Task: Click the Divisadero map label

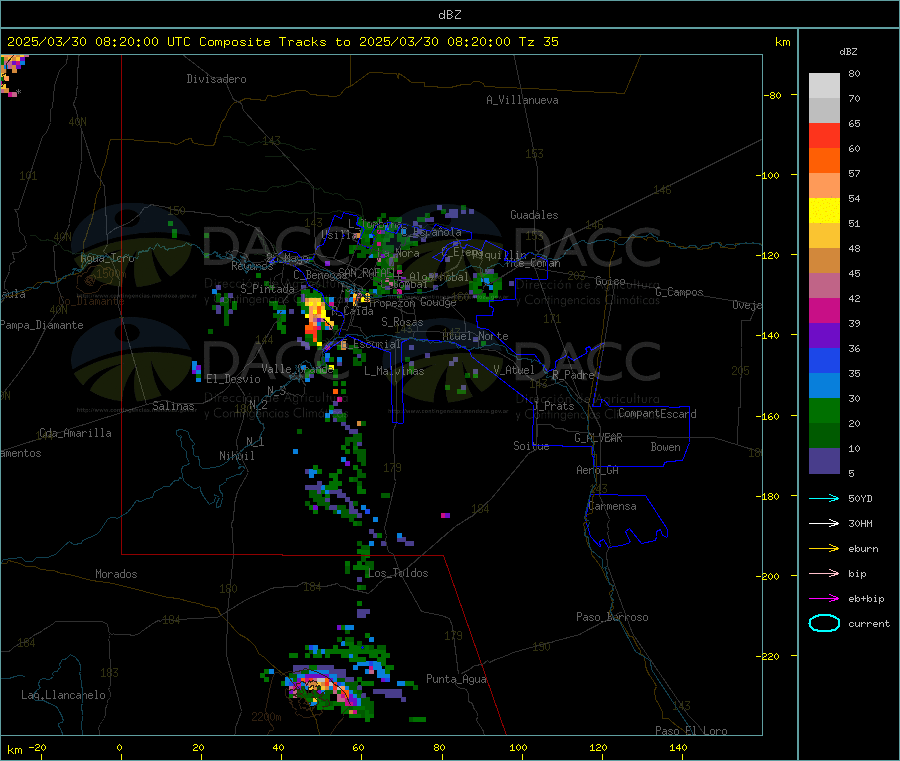Action: click(x=216, y=79)
